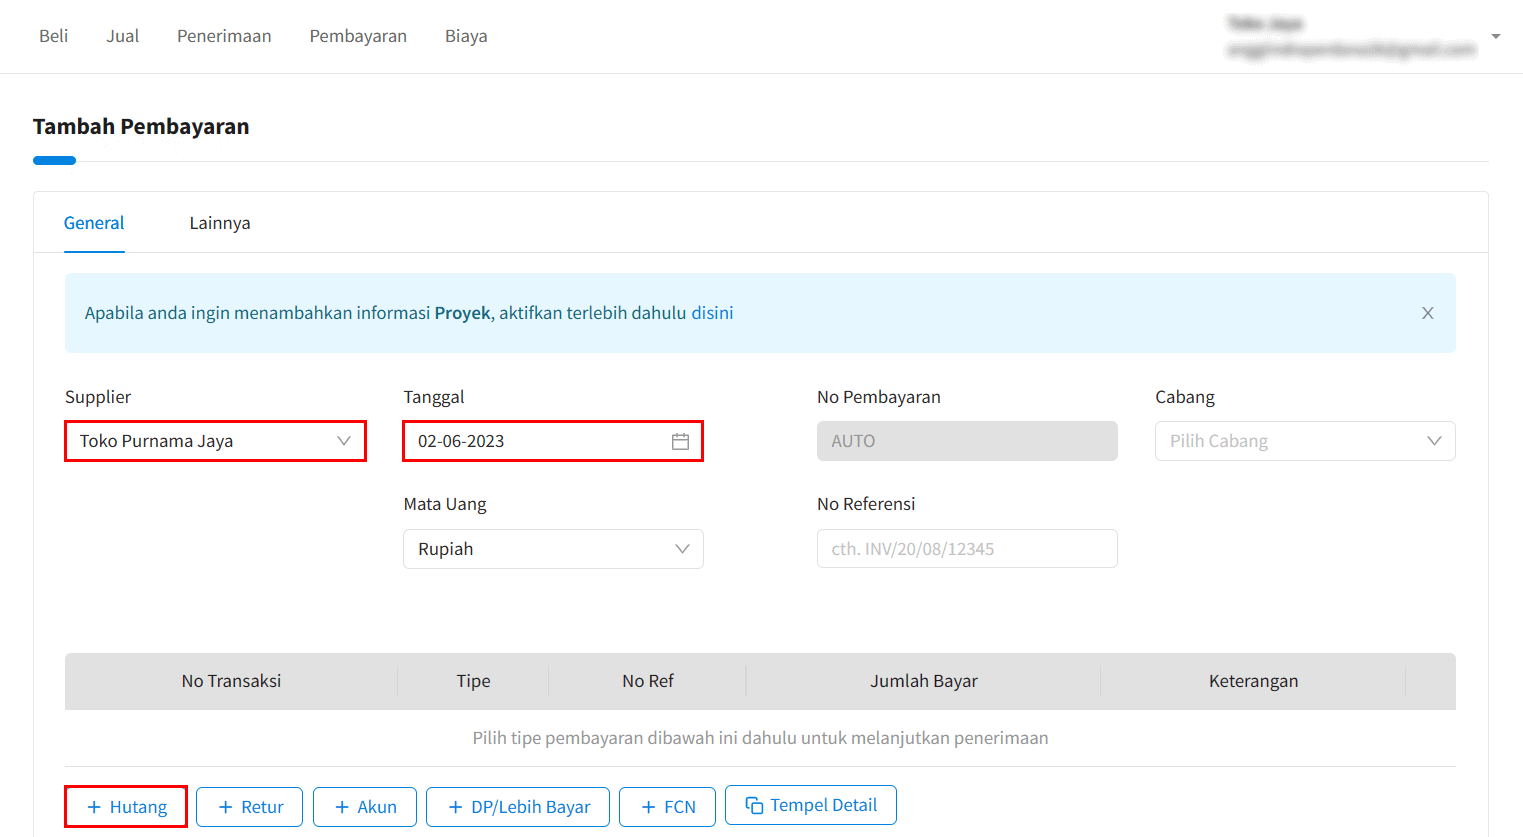
Task: Open the Mata Uang Rupiah dropdown
Action: tap(553, 549)
